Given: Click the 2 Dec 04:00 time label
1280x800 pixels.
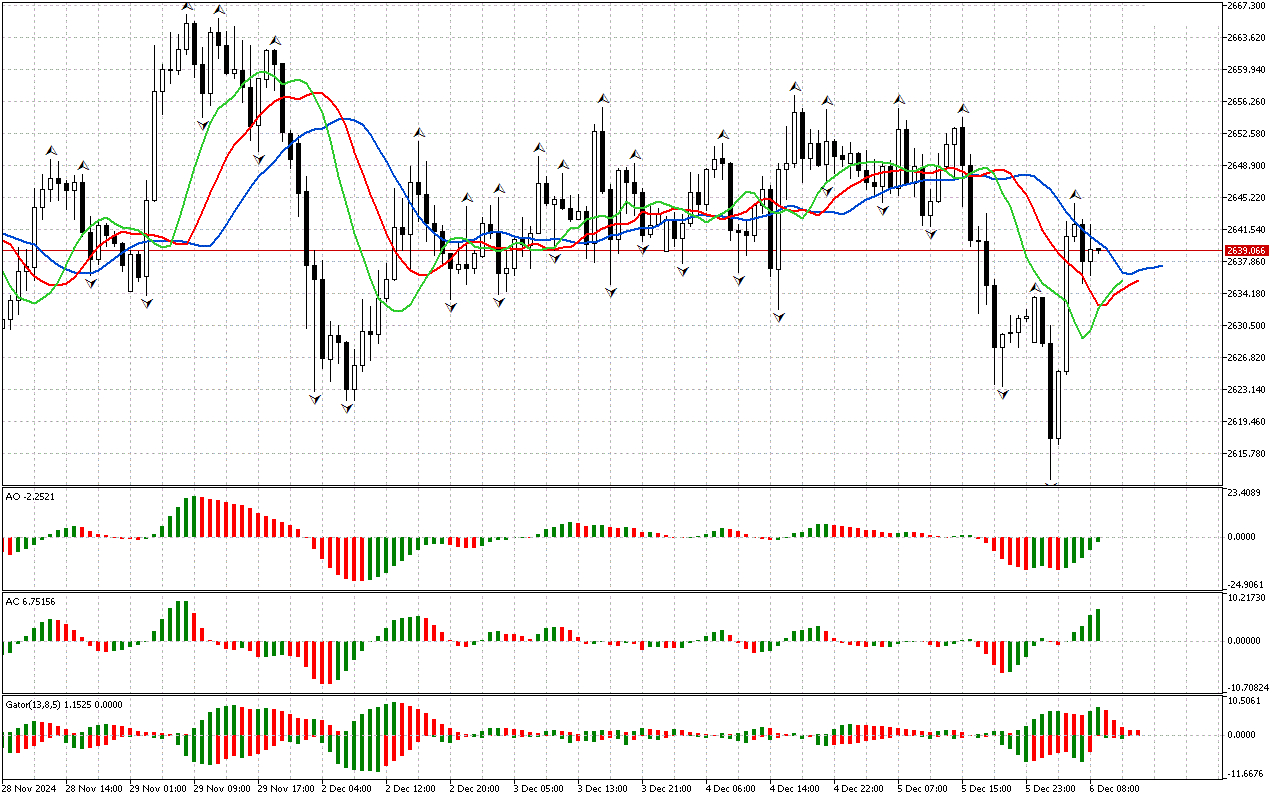Looking at the screenshot, I should [x=348, y=789].
